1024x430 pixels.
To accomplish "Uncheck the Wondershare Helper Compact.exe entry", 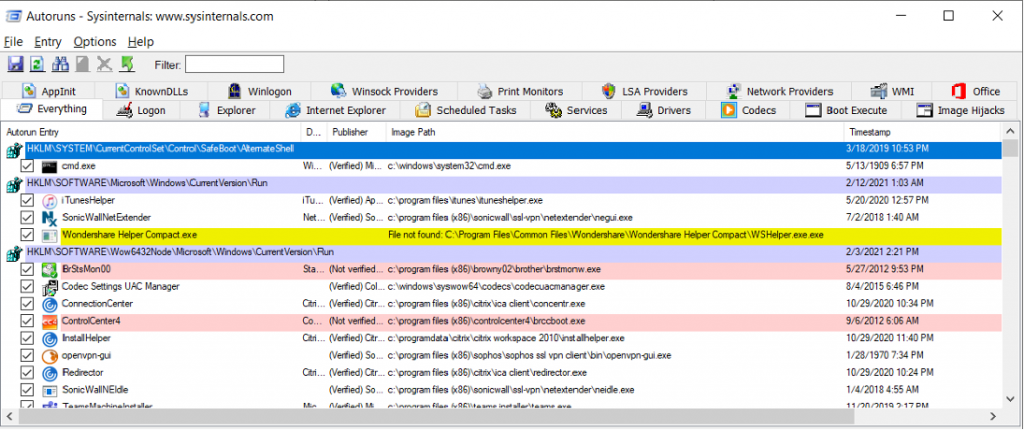I will 27,235.
